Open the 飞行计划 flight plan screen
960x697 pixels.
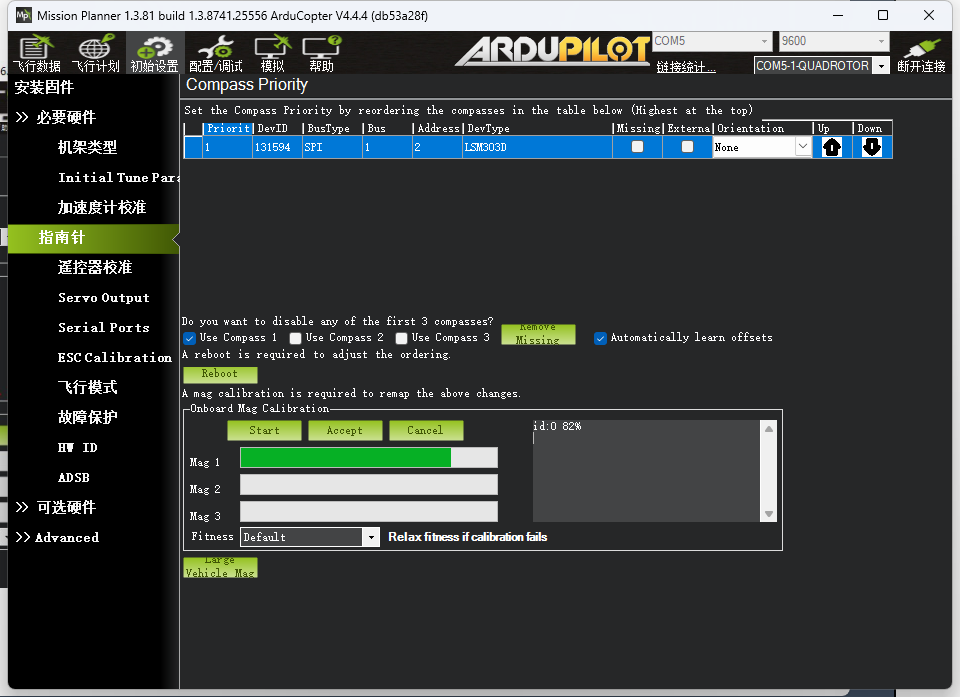click(95, 53)
